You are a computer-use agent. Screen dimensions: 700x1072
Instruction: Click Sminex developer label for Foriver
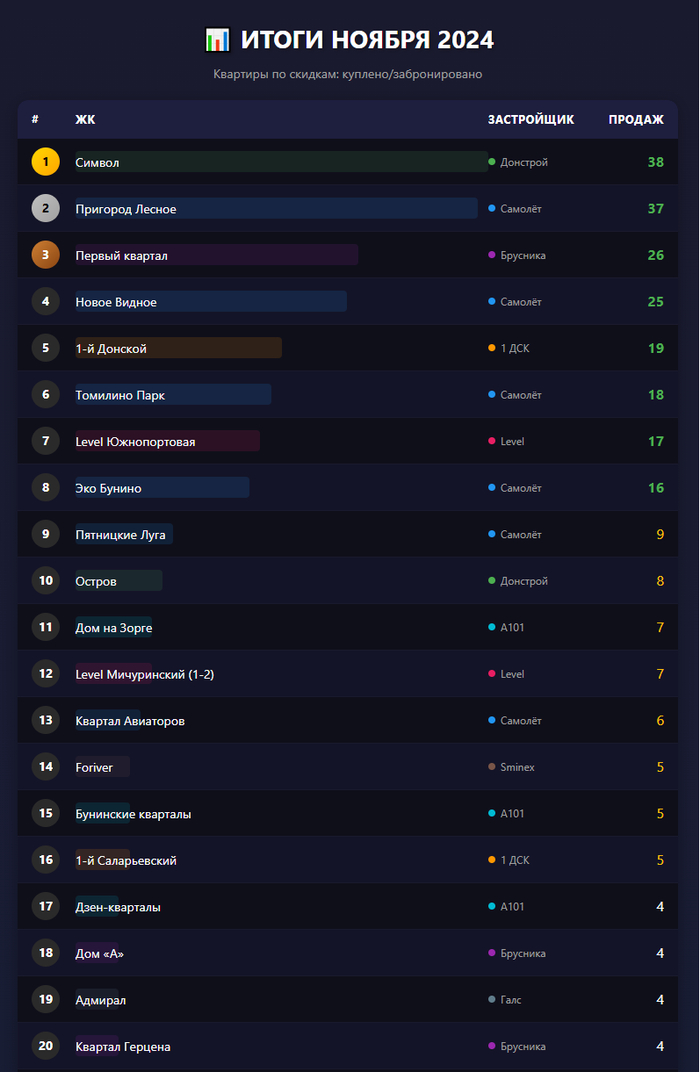(518, 768)
